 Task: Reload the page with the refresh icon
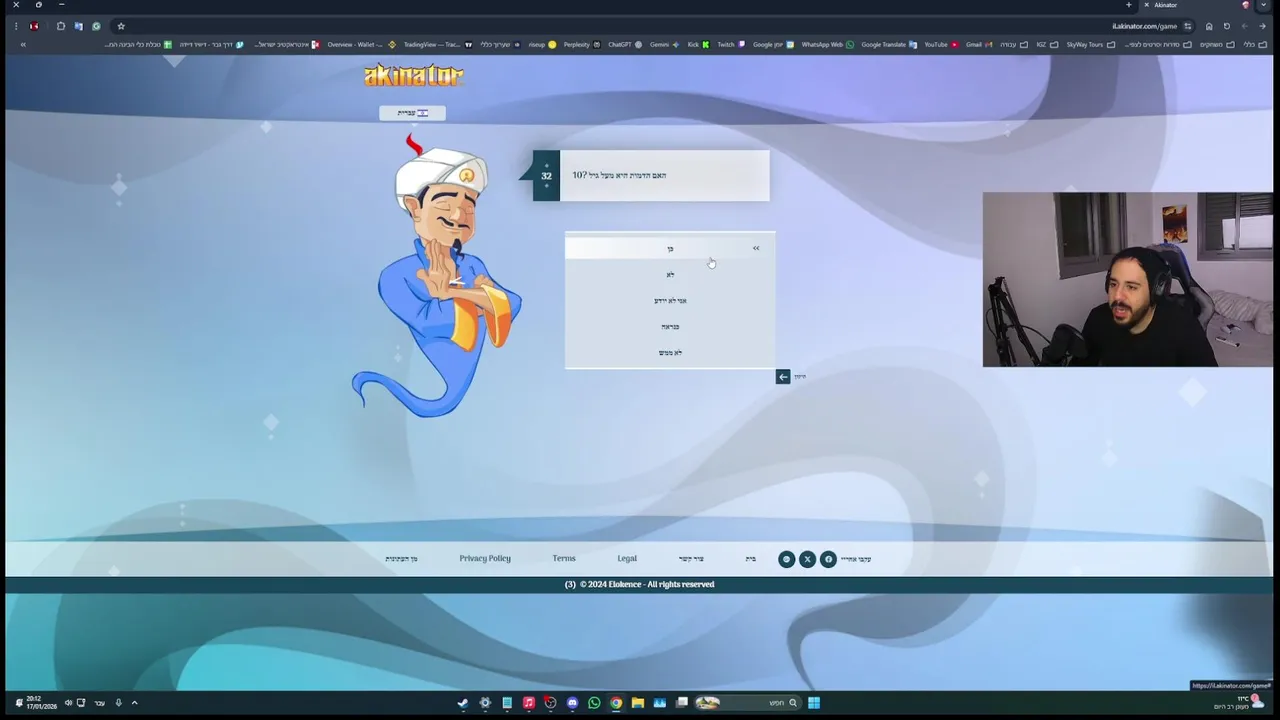pyautogui.click(x=1227, y=26)
